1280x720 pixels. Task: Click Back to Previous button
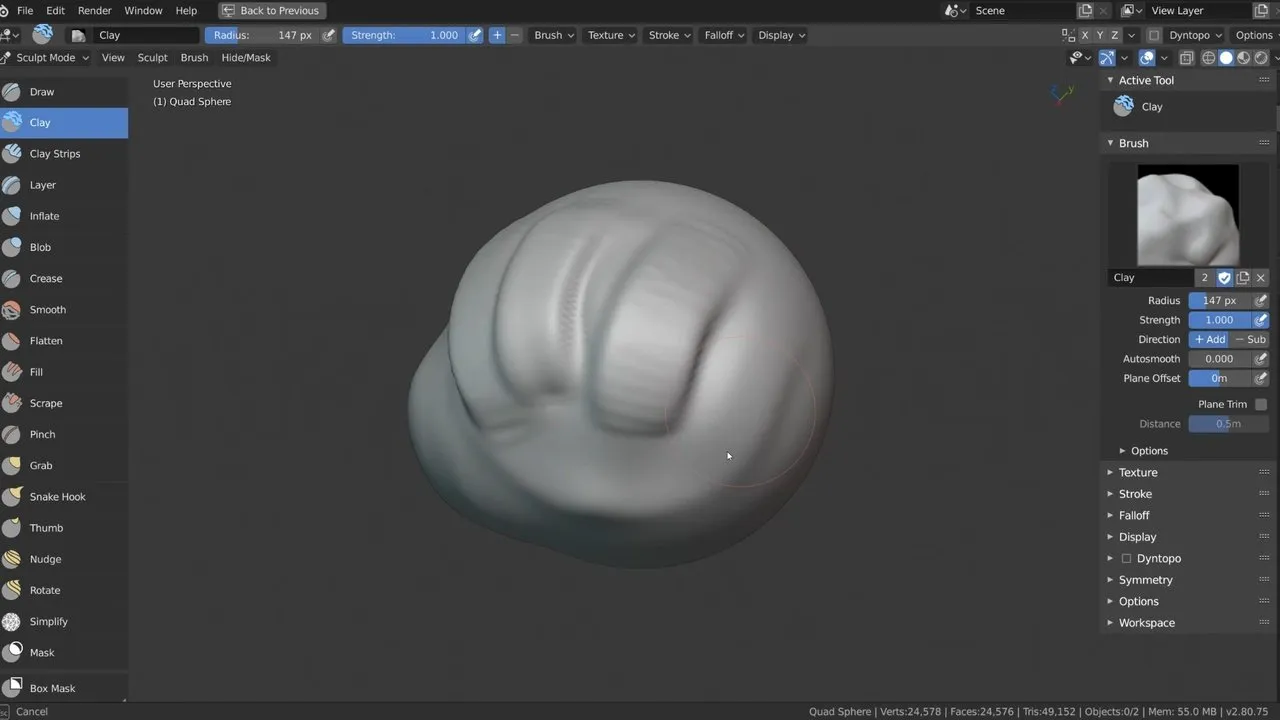271,11
